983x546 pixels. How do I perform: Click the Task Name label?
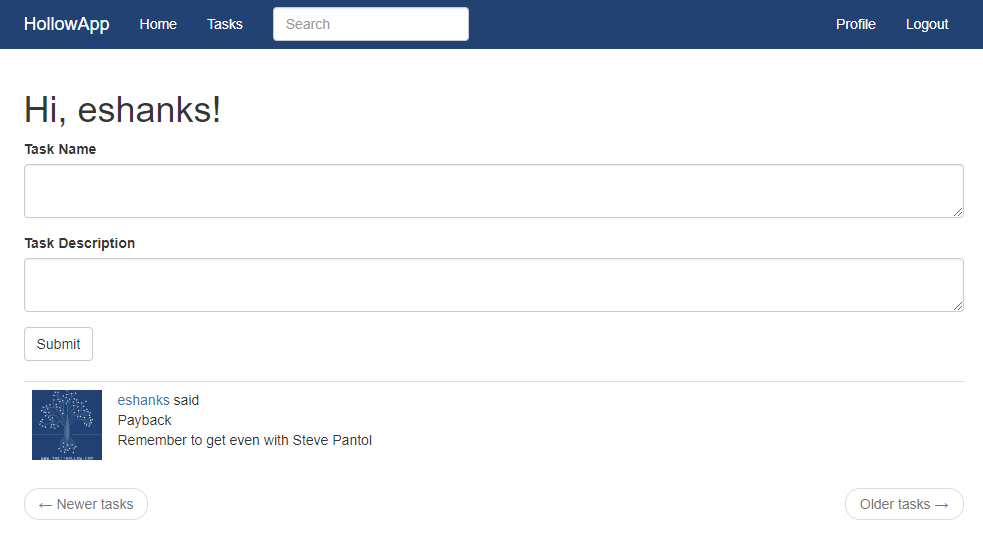pyautogui.click(x=60, y=149)
